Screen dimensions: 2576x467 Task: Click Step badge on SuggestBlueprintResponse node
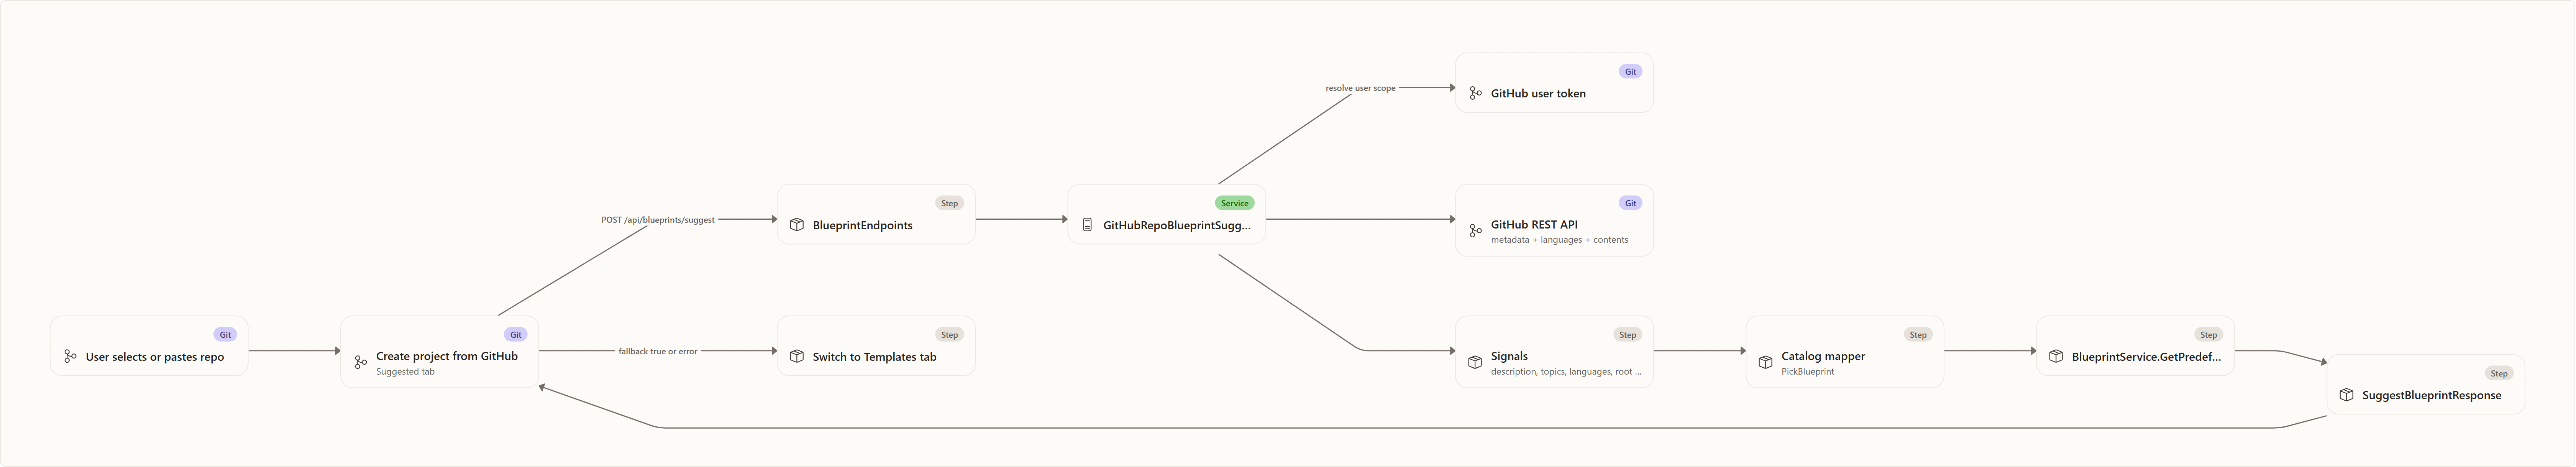pyautogui.click(x=2499, y=374)
